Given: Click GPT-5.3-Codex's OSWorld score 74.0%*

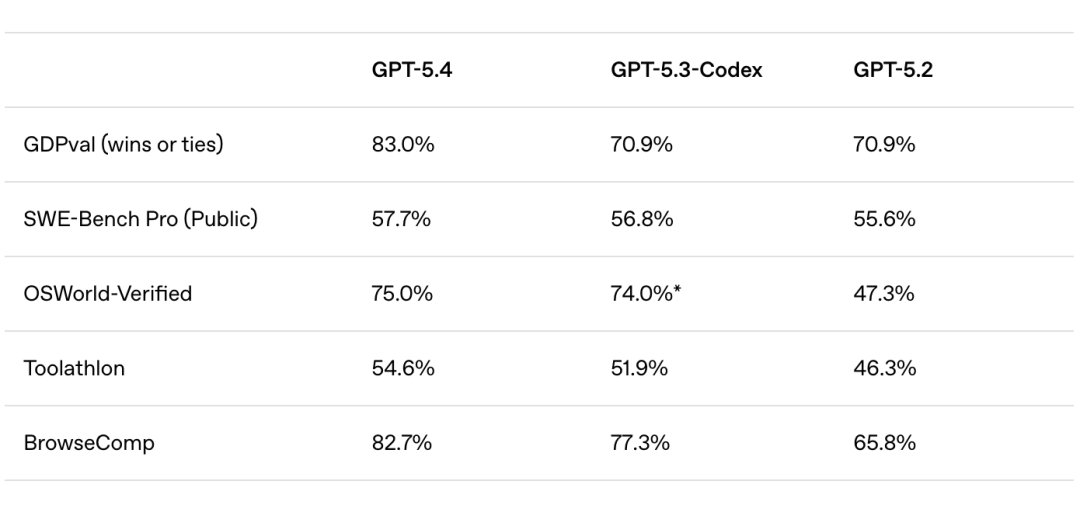Looking at the screenshot, I should tap(646, 294).
